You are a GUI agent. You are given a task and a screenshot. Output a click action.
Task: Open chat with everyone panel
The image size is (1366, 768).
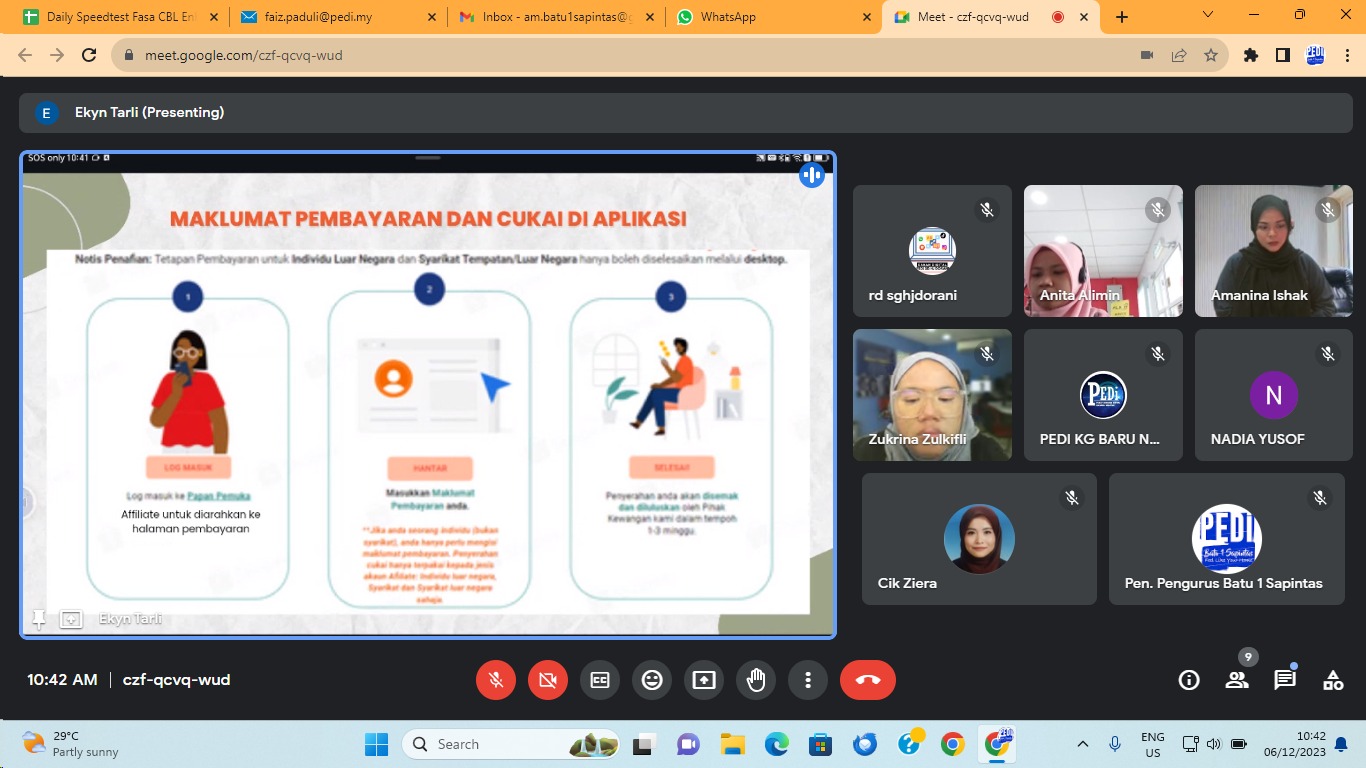coord(1285,680)
